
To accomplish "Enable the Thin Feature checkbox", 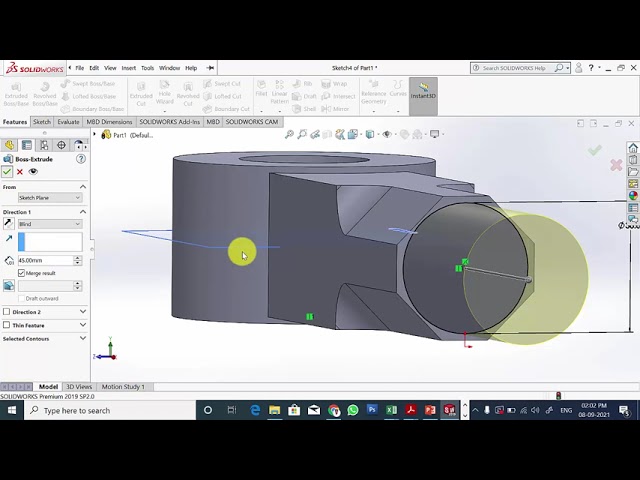I will click(7, 325).
